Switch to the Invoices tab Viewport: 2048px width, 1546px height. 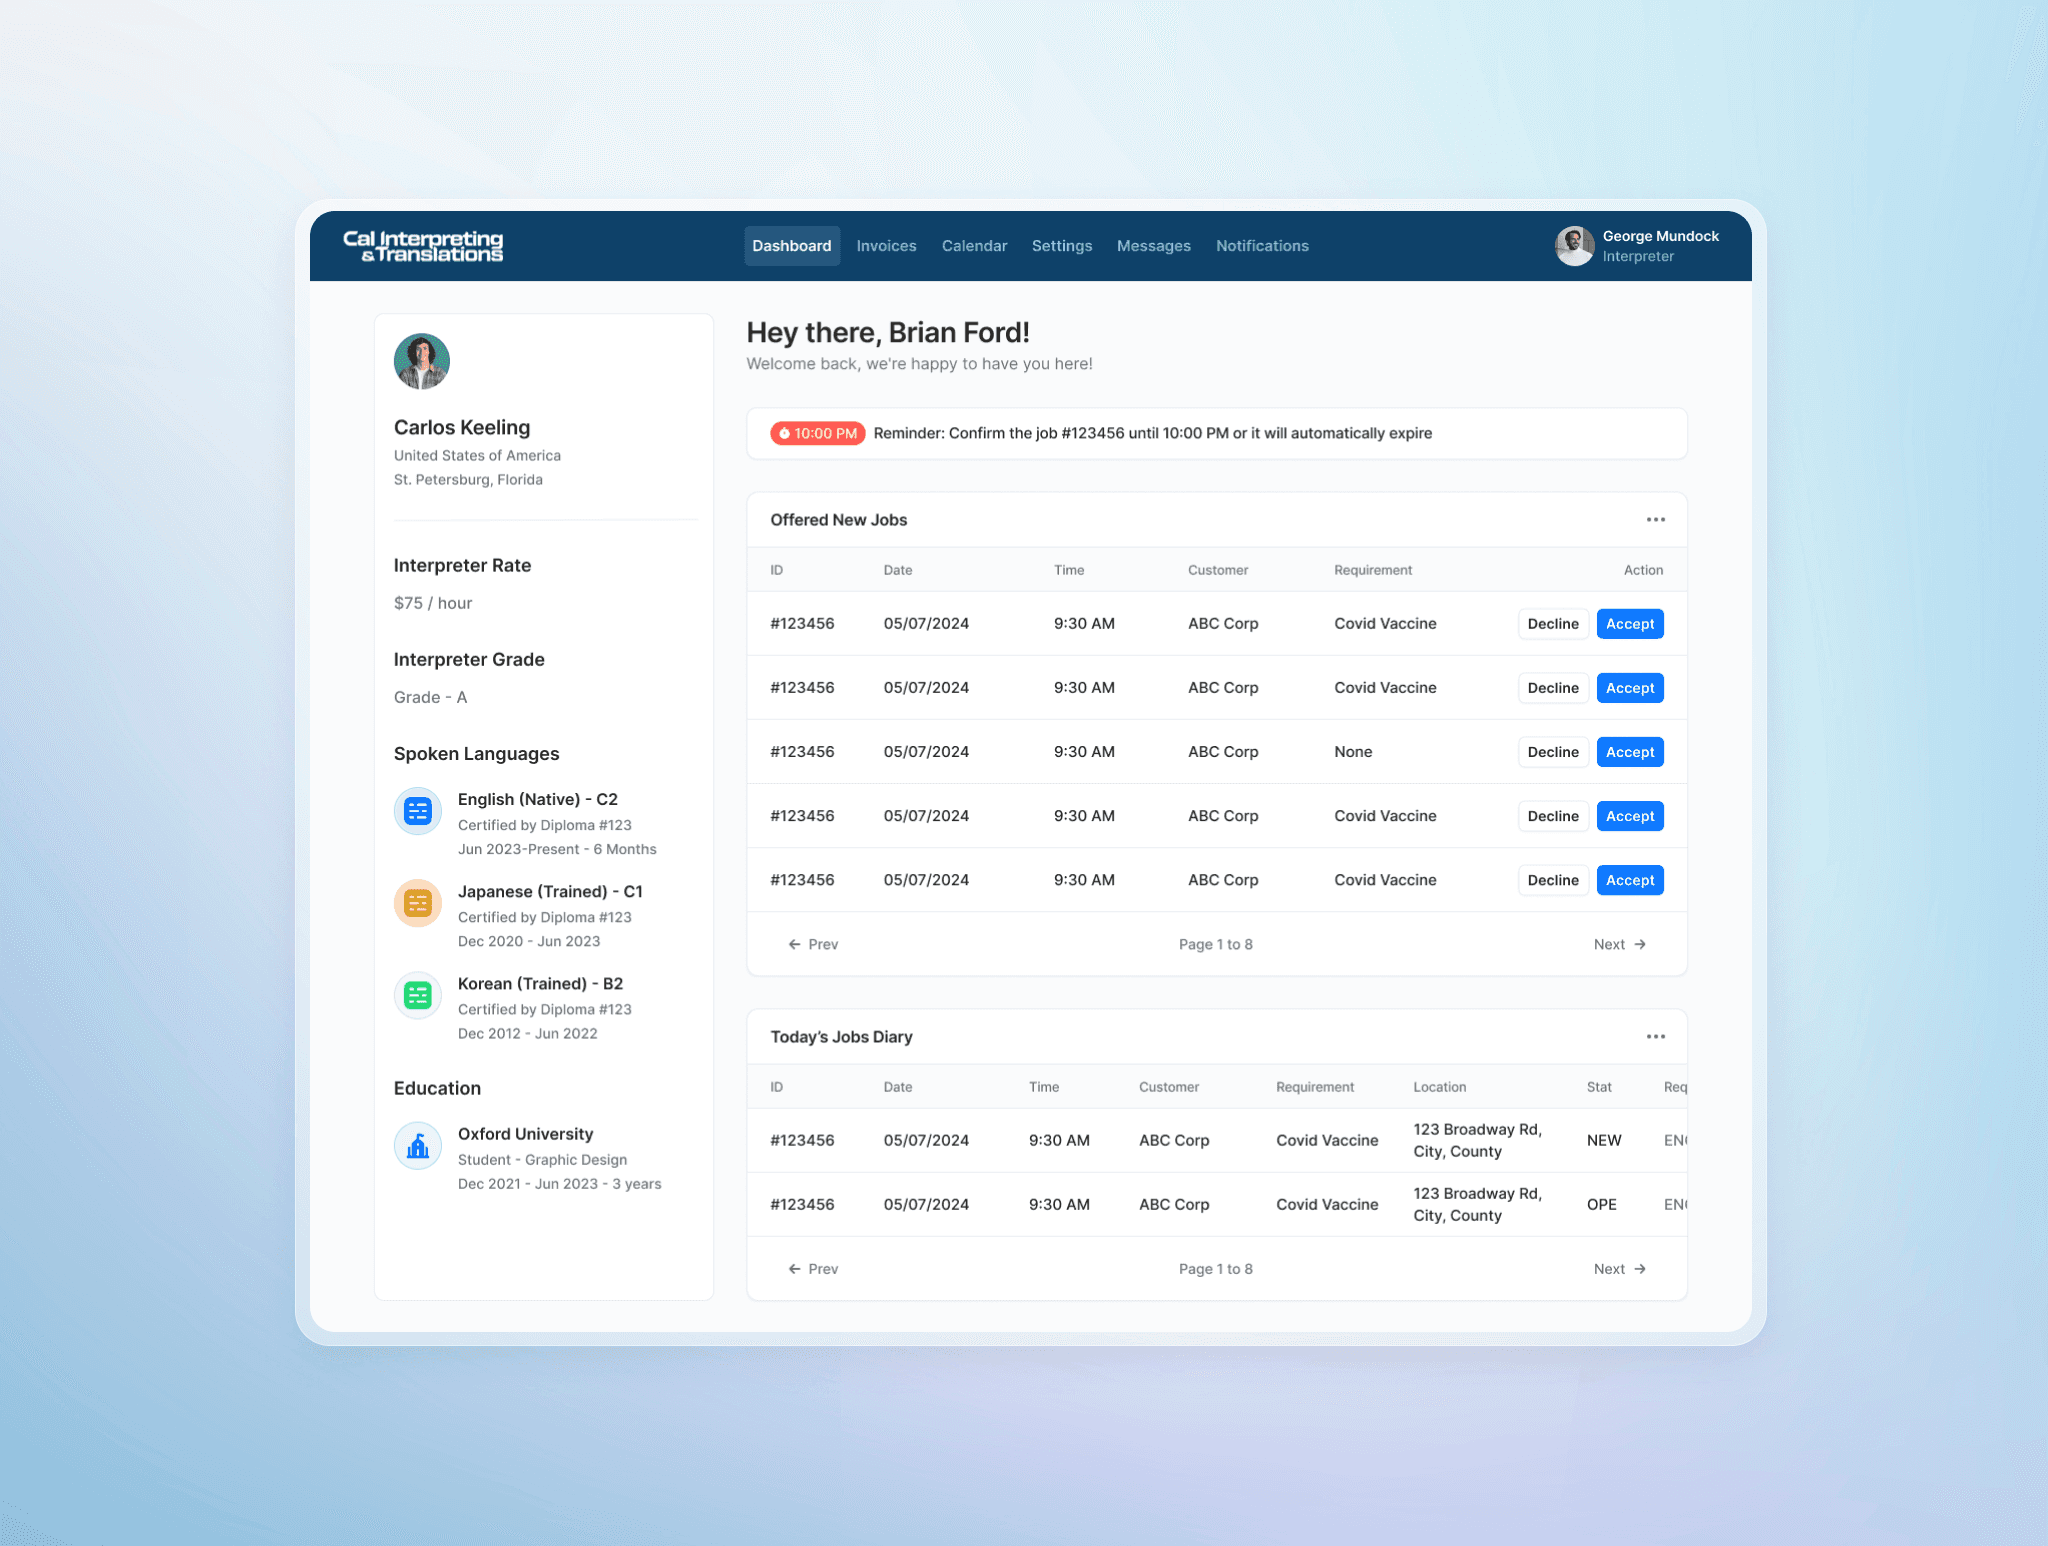click(886, 245)
